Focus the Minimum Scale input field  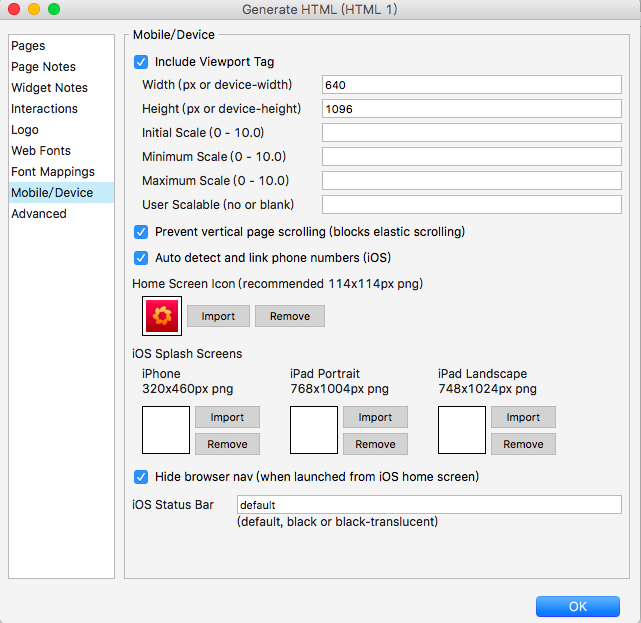472,157
